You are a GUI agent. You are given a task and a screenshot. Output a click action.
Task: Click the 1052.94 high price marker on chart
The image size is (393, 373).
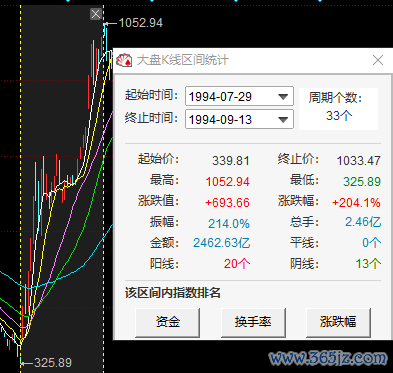[141, 23]
